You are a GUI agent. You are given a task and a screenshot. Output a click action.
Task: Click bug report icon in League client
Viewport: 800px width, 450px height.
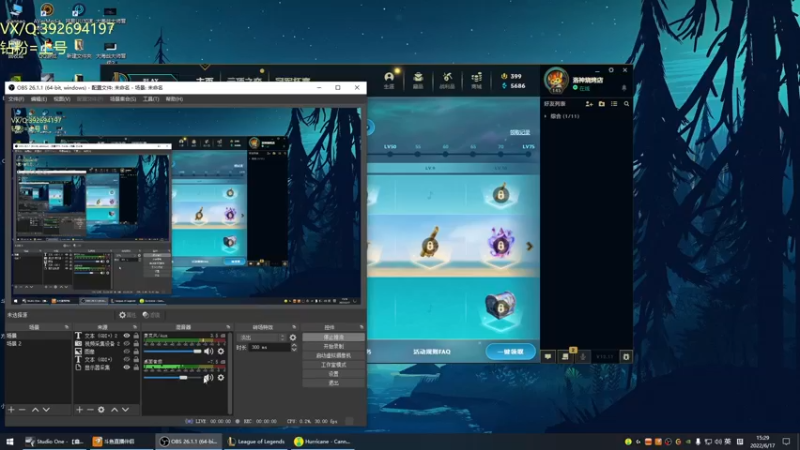pyautogui.click(x=626, y=357)
